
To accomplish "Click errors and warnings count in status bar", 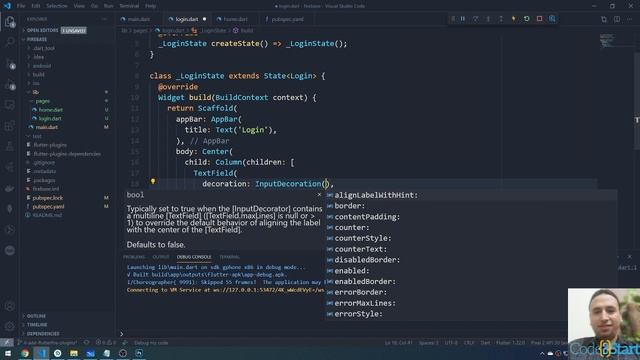I will pos(105,342).
